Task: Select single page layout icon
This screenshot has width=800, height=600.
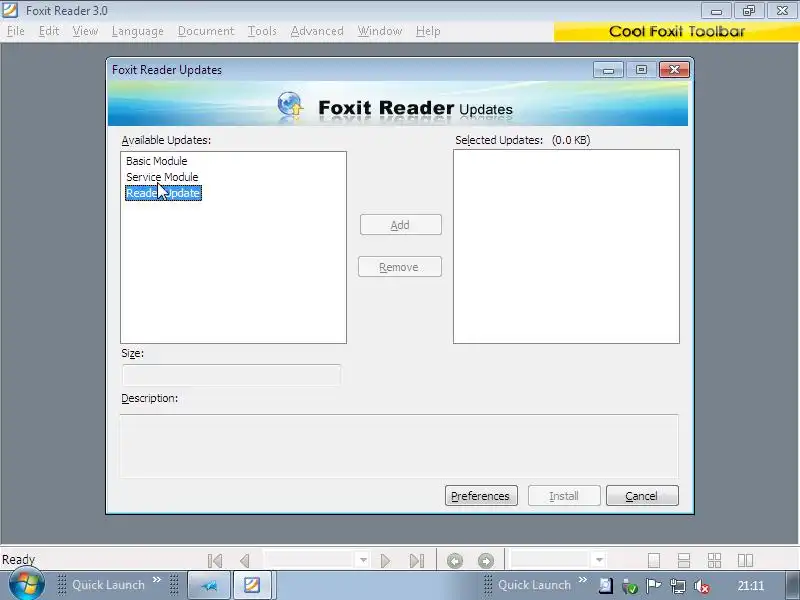Action: (x=654, y=560)
